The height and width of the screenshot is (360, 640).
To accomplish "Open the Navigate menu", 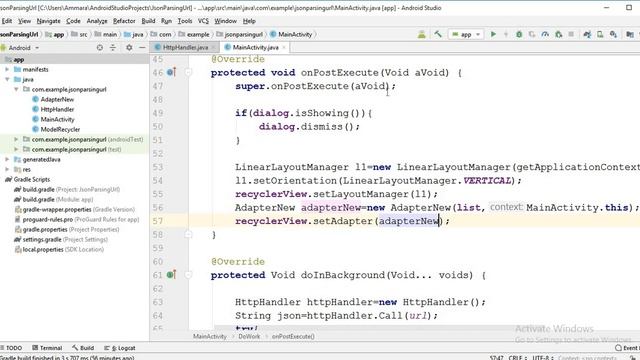I will tap(48, 21).
